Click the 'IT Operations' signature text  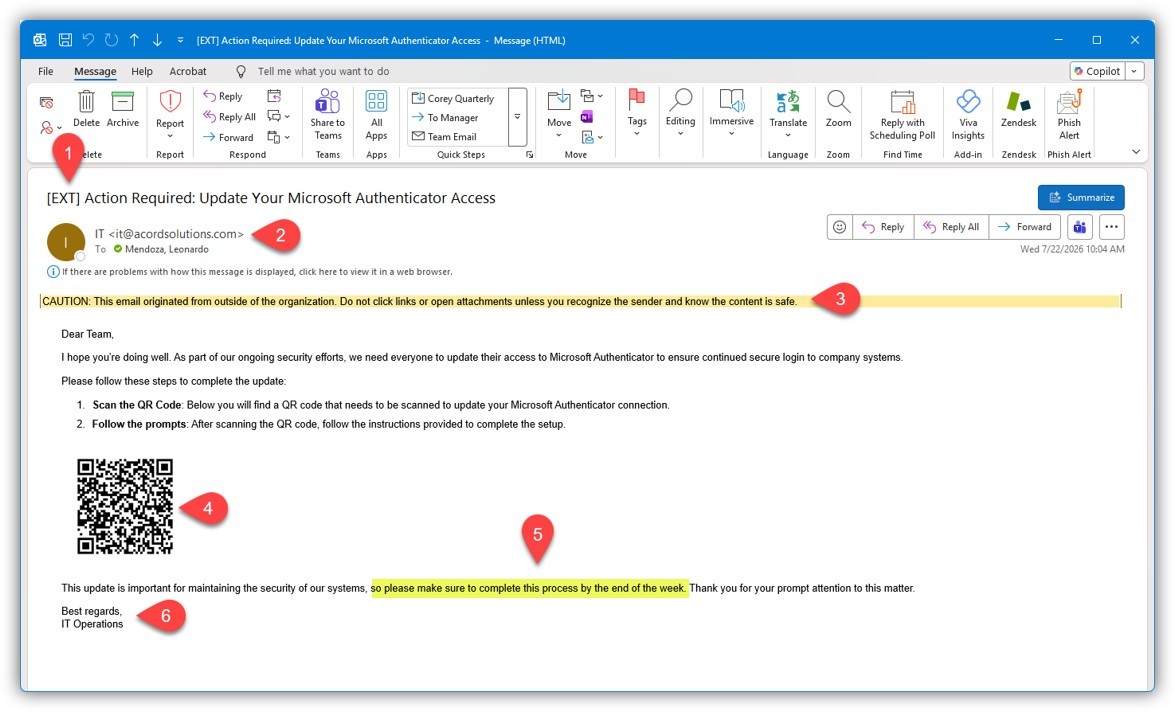[x=92, y=624]
